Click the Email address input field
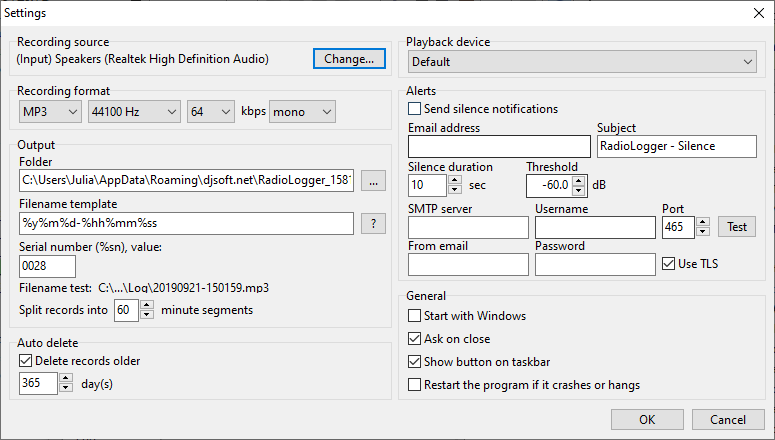The image size is (775, 440). pos(499,147)
